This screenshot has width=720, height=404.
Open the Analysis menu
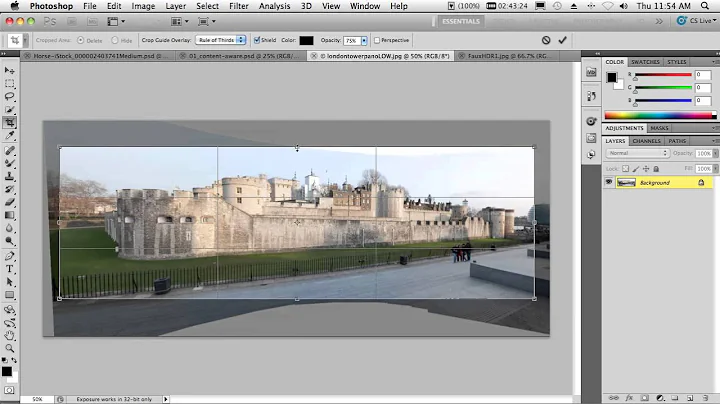tap(274, 6)
